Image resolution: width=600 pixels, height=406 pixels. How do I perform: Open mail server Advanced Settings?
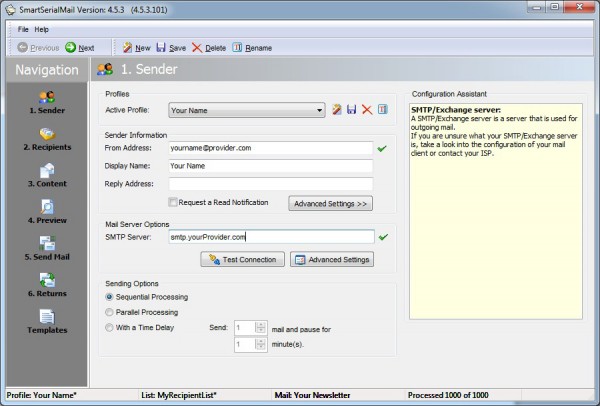click(332, 260)
